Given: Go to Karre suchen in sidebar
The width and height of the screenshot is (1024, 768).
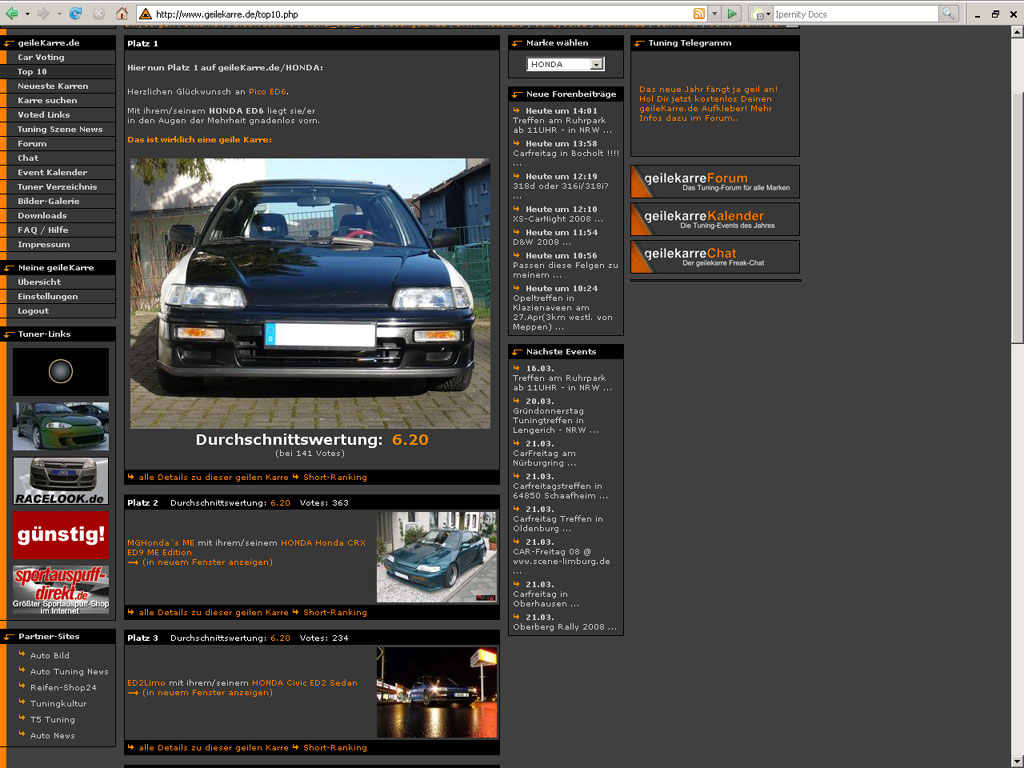Looking at the screenshot, I should click(x=47, y=101).
